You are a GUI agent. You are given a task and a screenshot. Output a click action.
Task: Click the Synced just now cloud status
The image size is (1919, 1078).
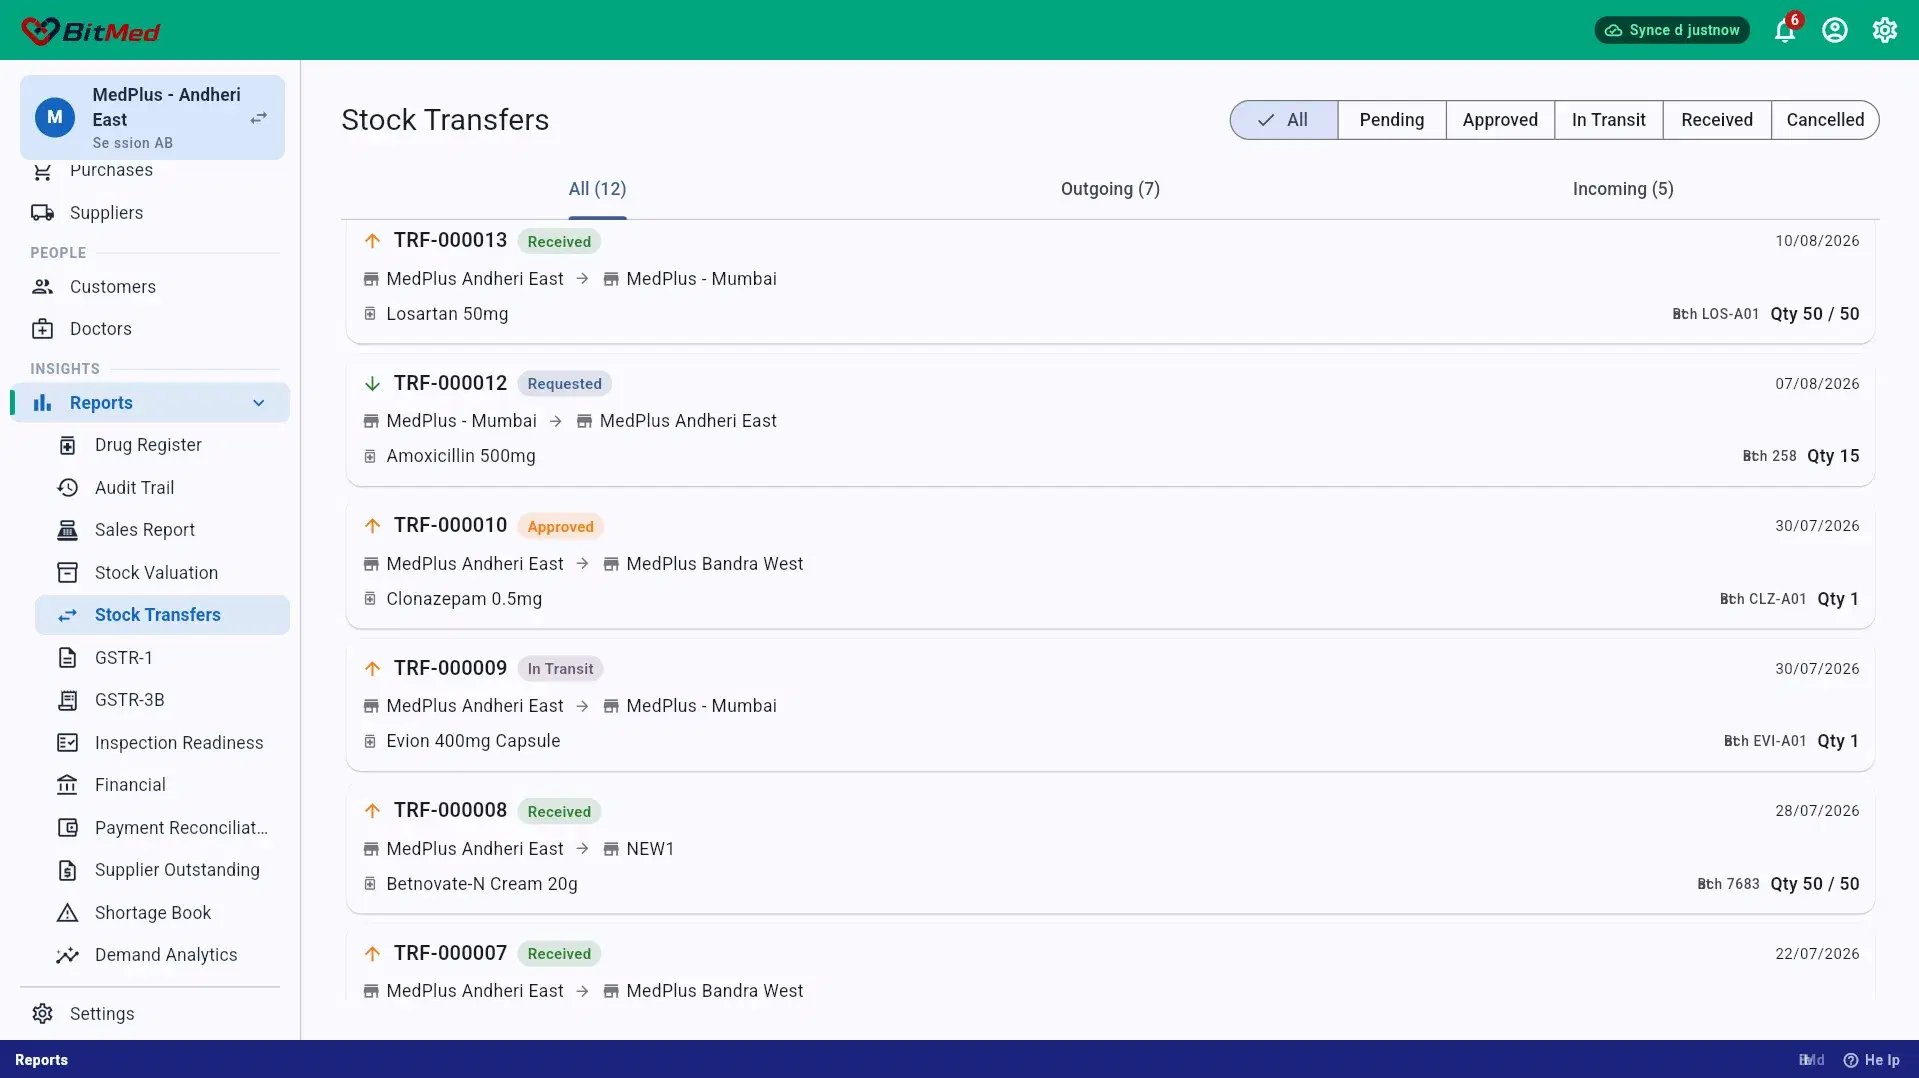[x=1672, y=30]
